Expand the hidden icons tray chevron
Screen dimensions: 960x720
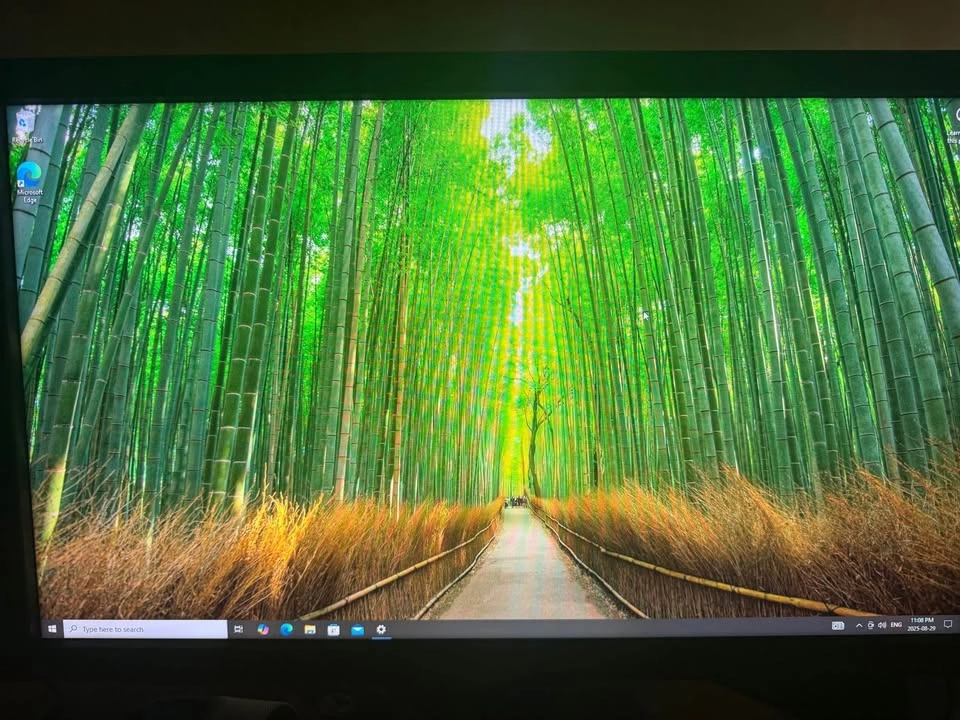[858, 625]
